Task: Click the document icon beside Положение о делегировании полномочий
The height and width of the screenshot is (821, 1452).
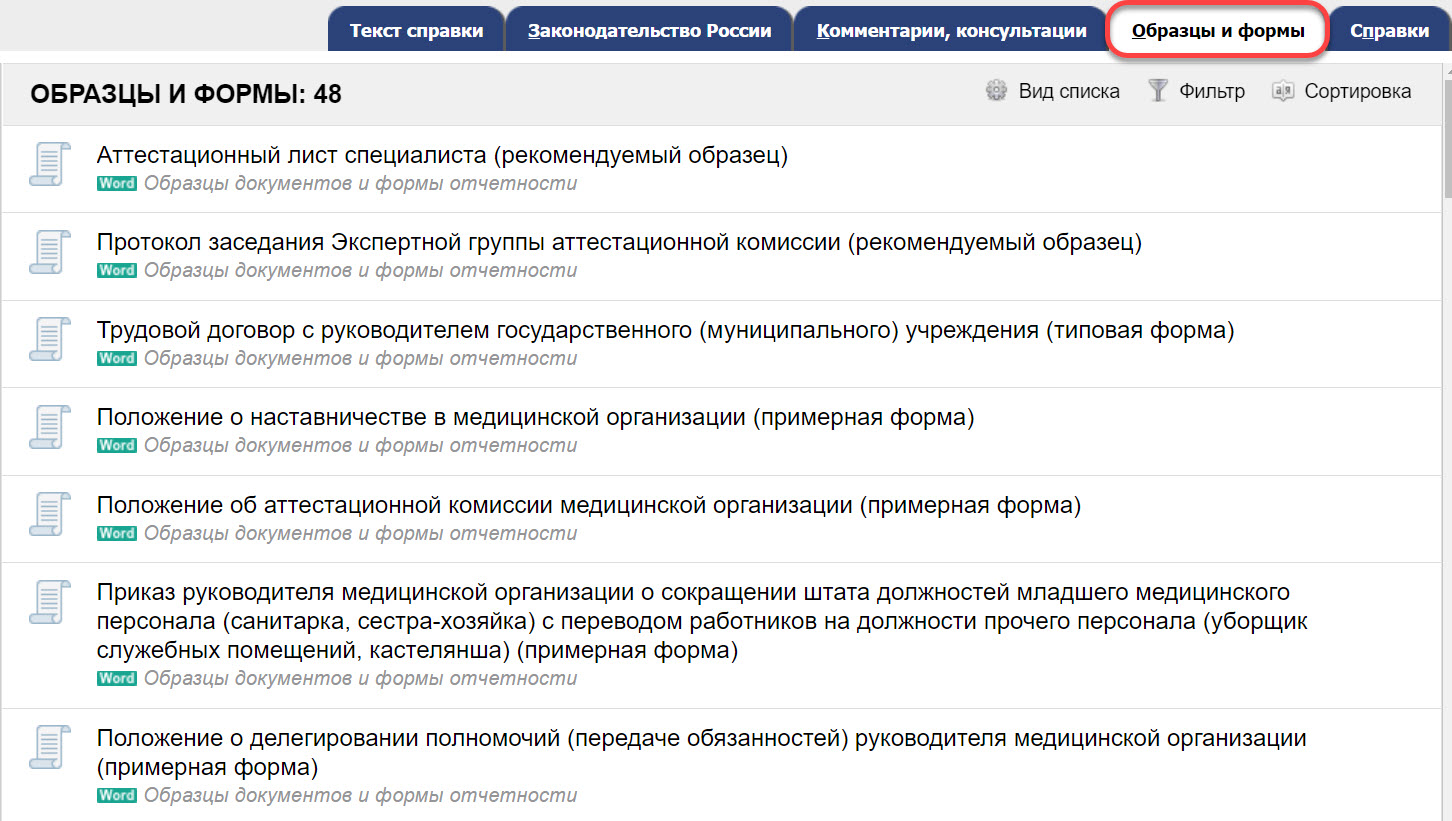Action: click(49, 748)
